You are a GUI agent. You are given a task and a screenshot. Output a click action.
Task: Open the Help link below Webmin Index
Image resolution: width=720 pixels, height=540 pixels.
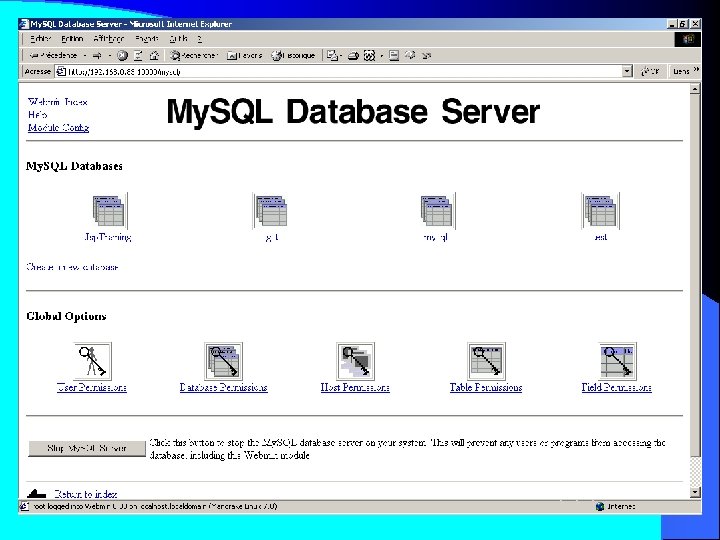pyautogui.click(x=37, y=114)
